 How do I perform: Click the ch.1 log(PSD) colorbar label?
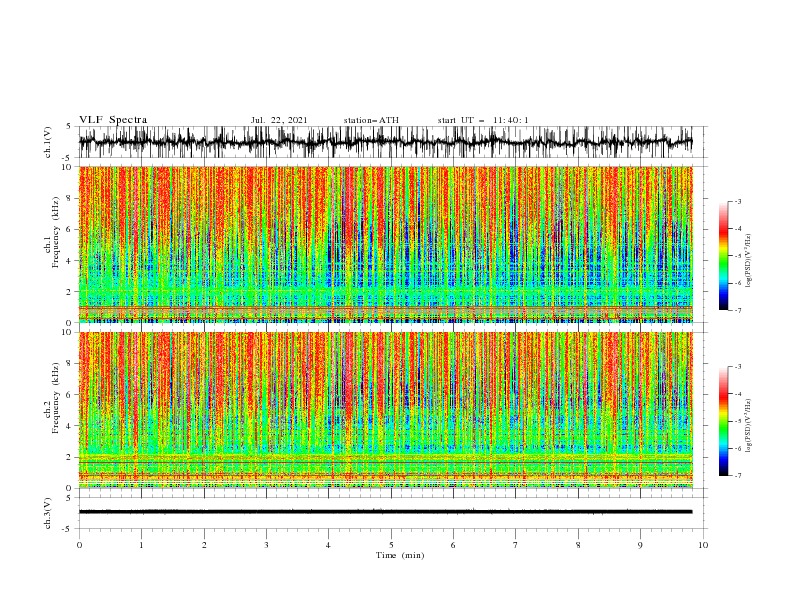pyautogui.click(x=748, y=261)
